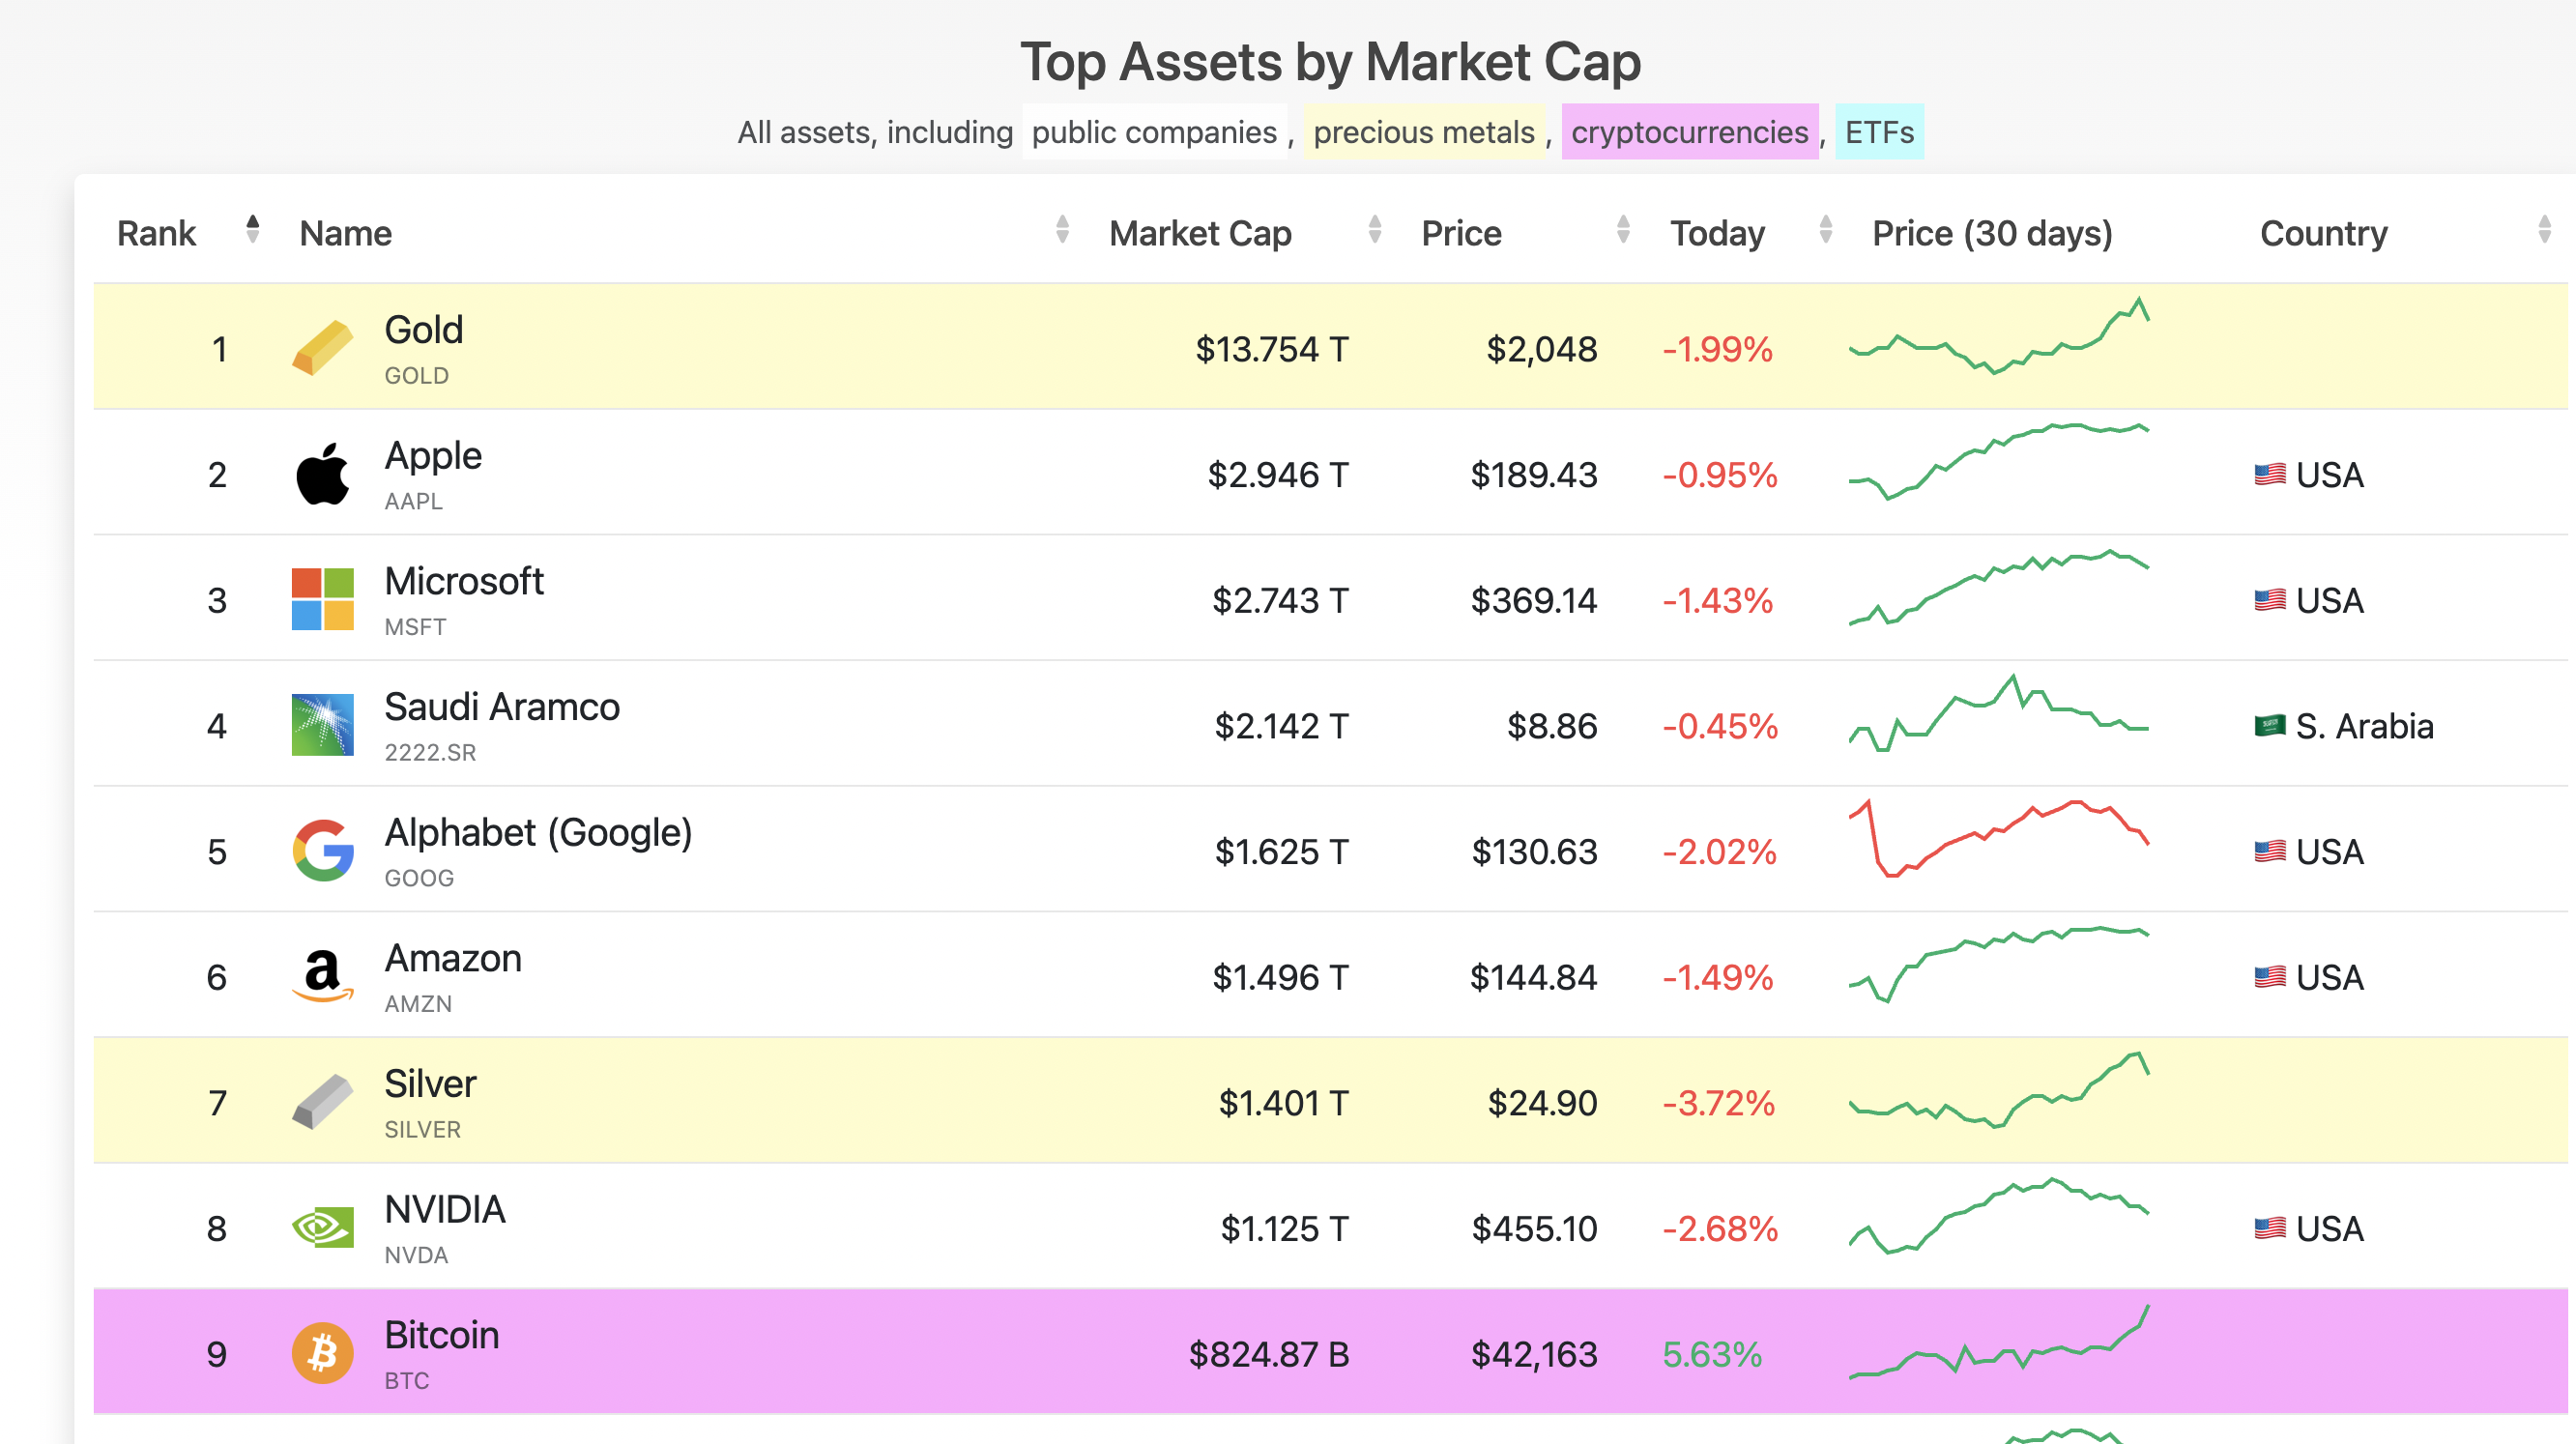Click the USA flag in Microsoft row

(x=2269, y=600)
